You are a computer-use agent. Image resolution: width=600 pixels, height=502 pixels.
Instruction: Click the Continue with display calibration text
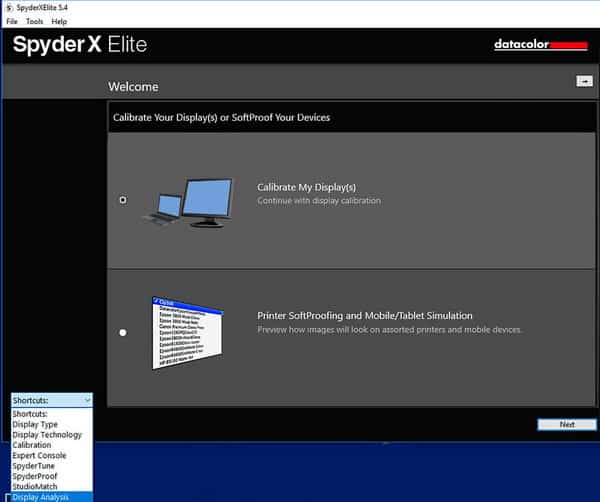(x=319, y=201)
